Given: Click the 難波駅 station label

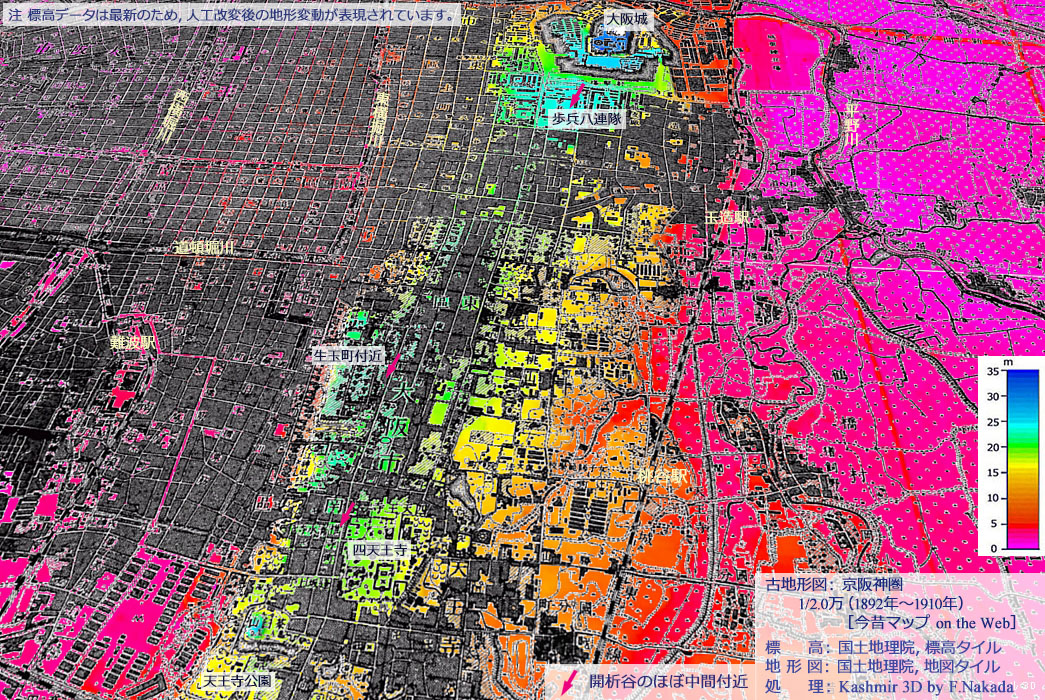Looking at the screenshot, I should click(x=134, y=341).
